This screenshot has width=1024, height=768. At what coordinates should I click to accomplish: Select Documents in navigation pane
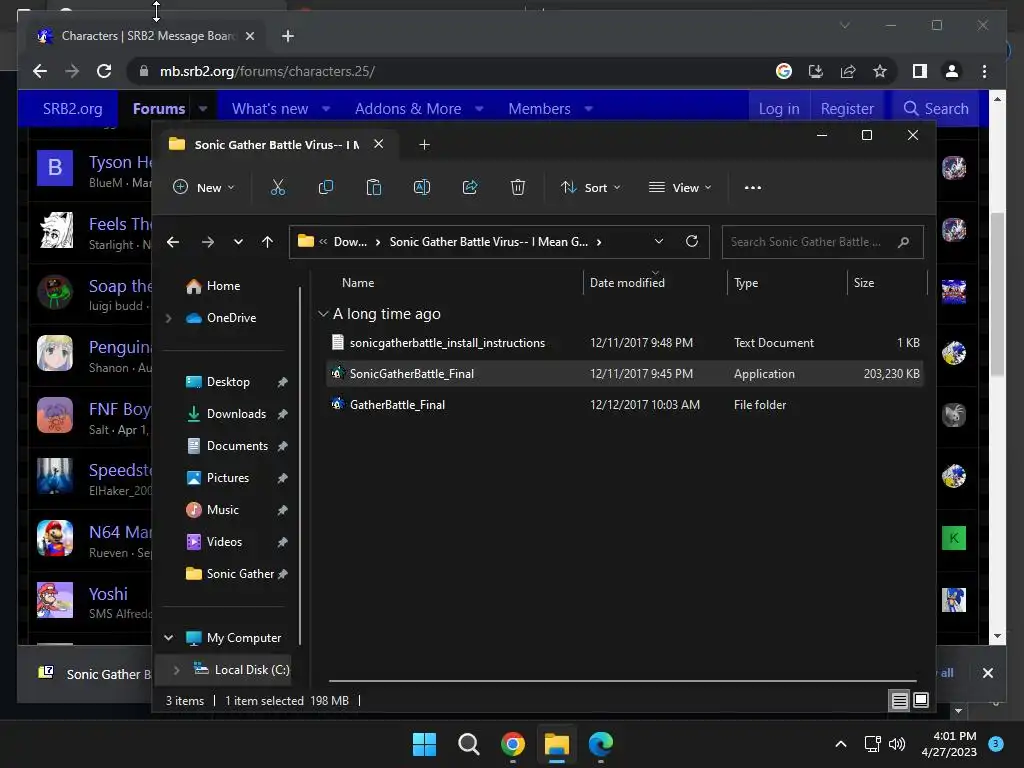tap(237, 446)
